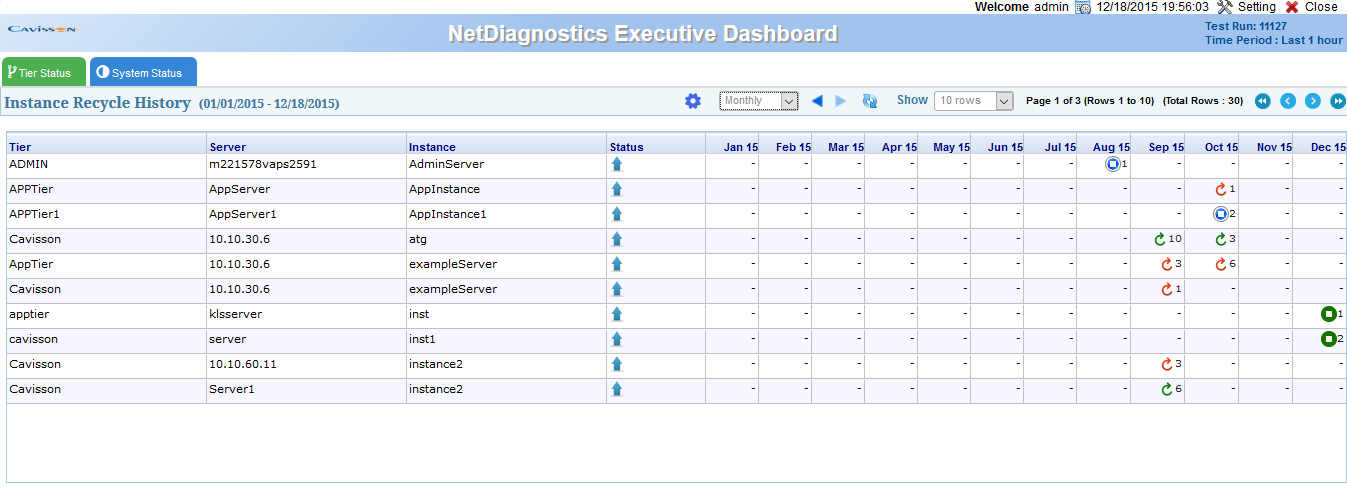Click AdminServer stop icon in Aug 15
Screen dimensions: 1347x491
point(1112,164)
